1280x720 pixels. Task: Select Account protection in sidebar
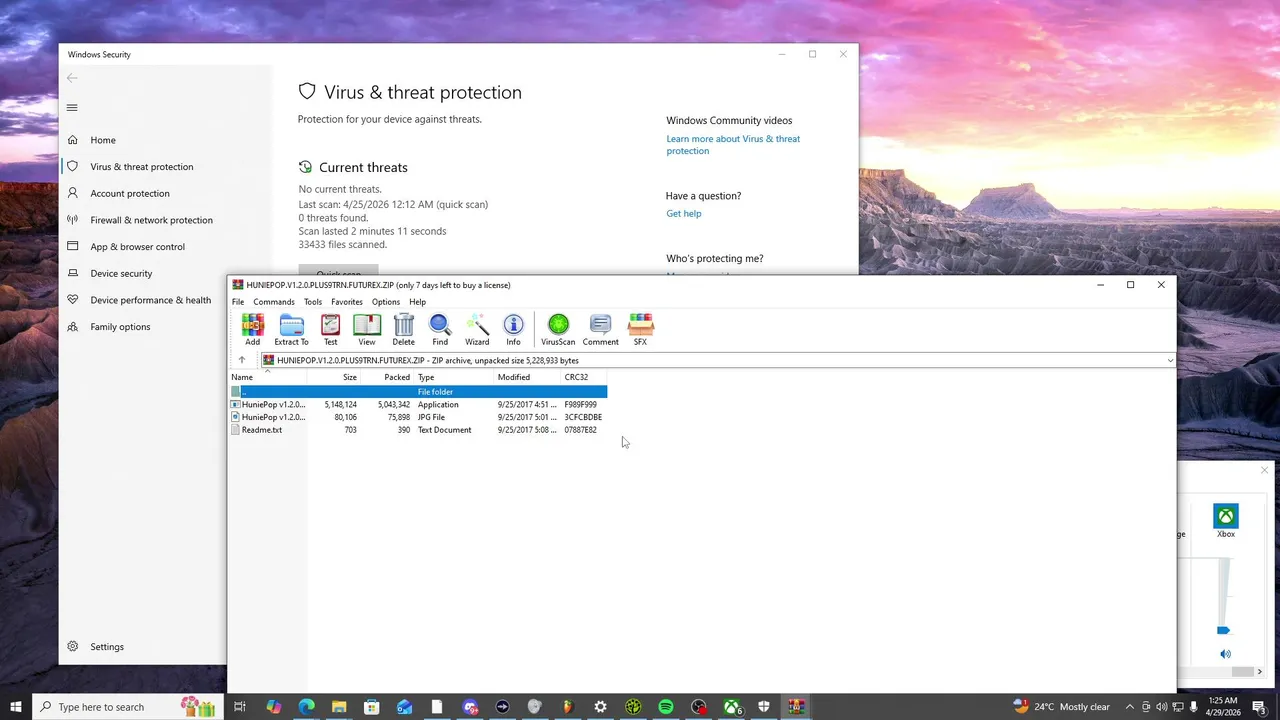tap(130, 194)
